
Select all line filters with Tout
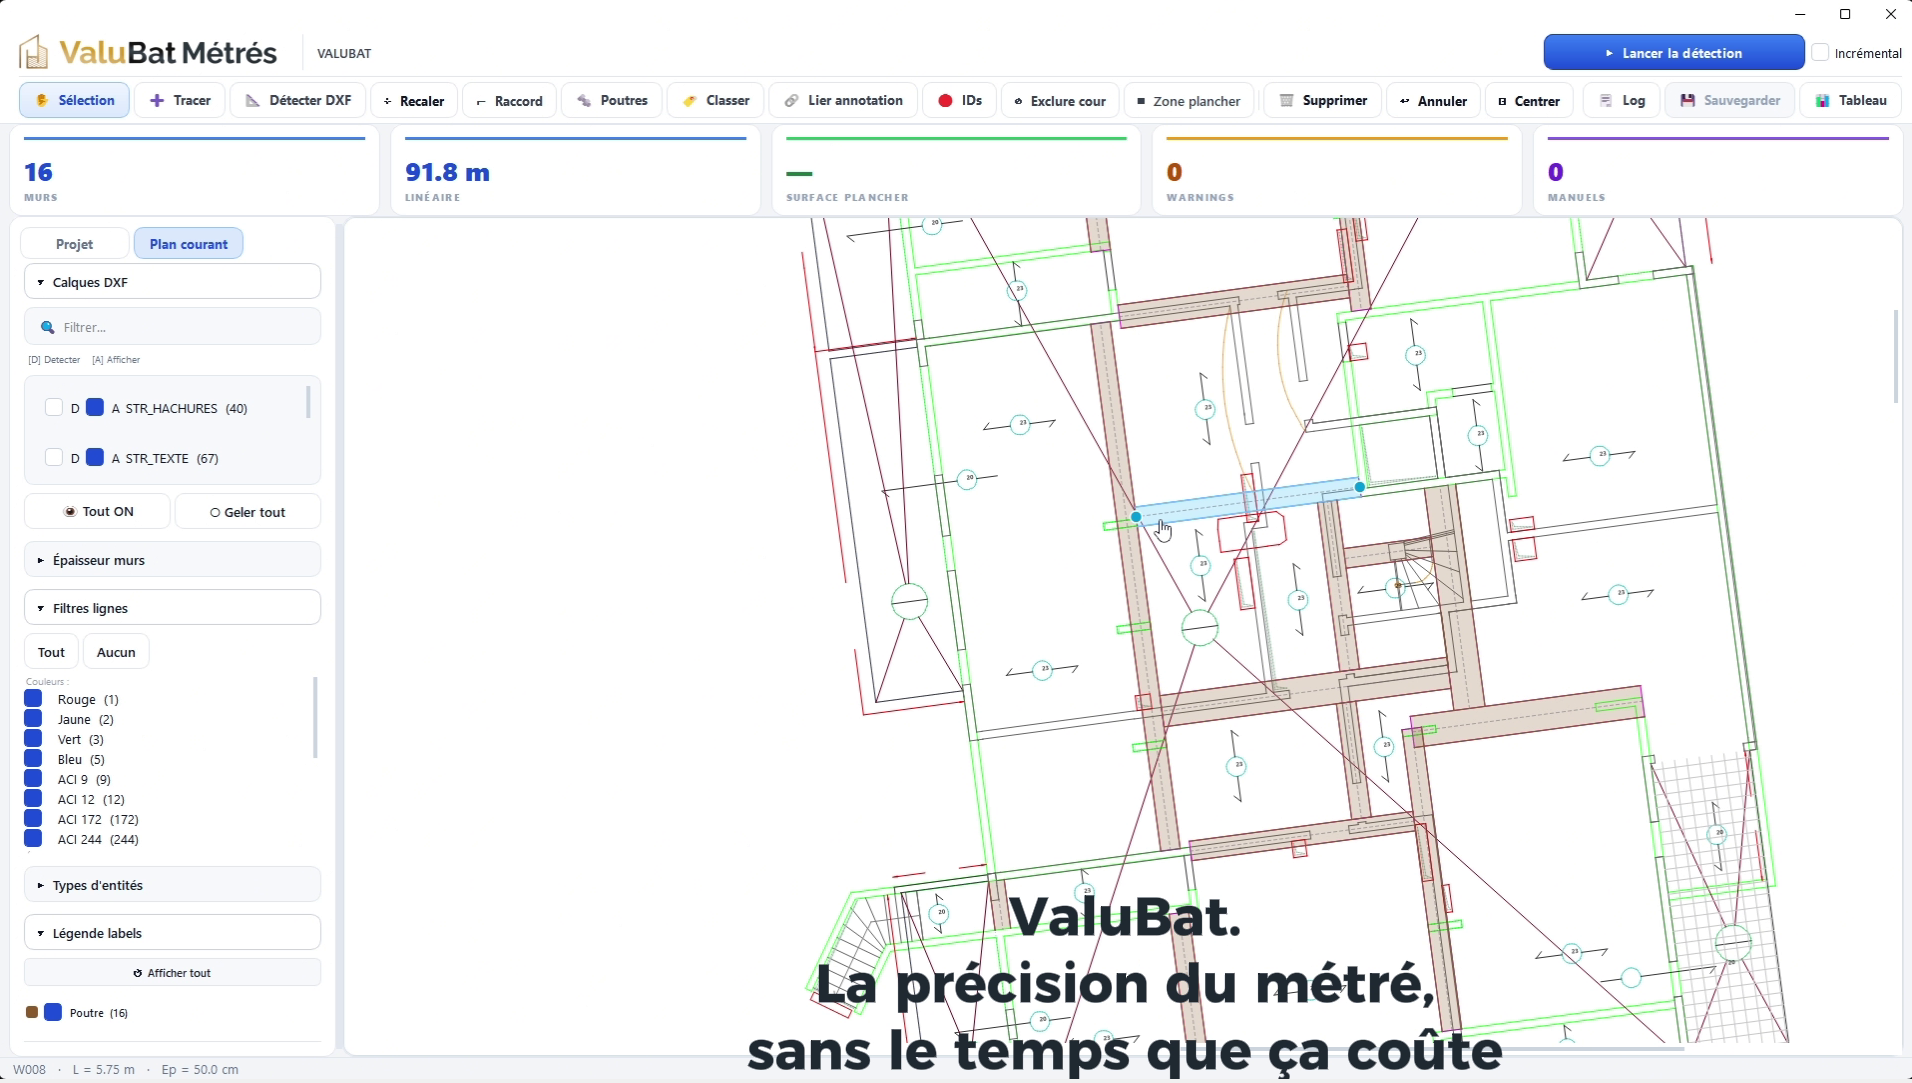[51, 652]
